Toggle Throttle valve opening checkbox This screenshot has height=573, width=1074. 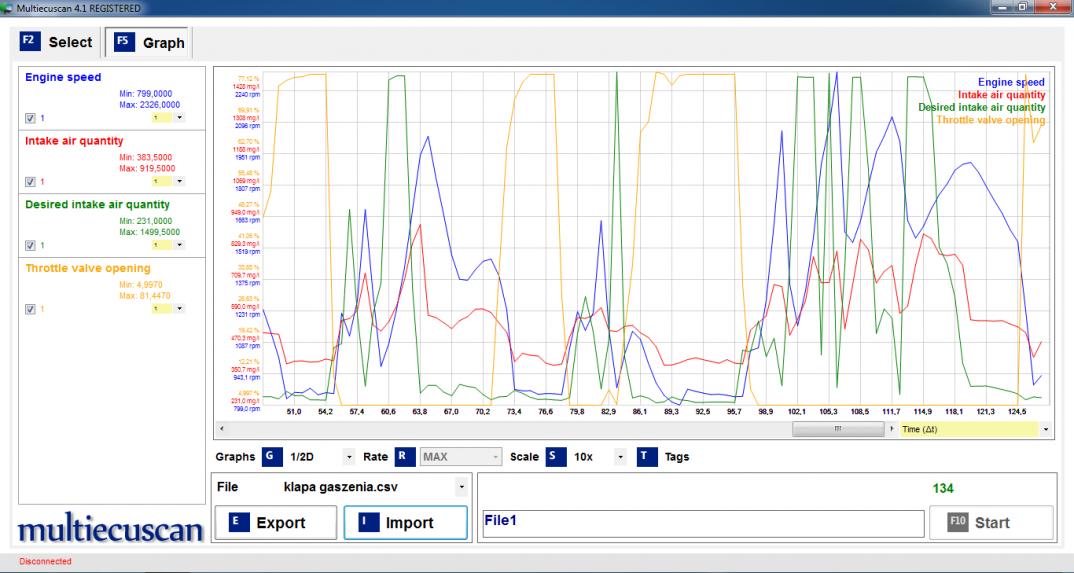pyautogui.click(x=30, y=309)
